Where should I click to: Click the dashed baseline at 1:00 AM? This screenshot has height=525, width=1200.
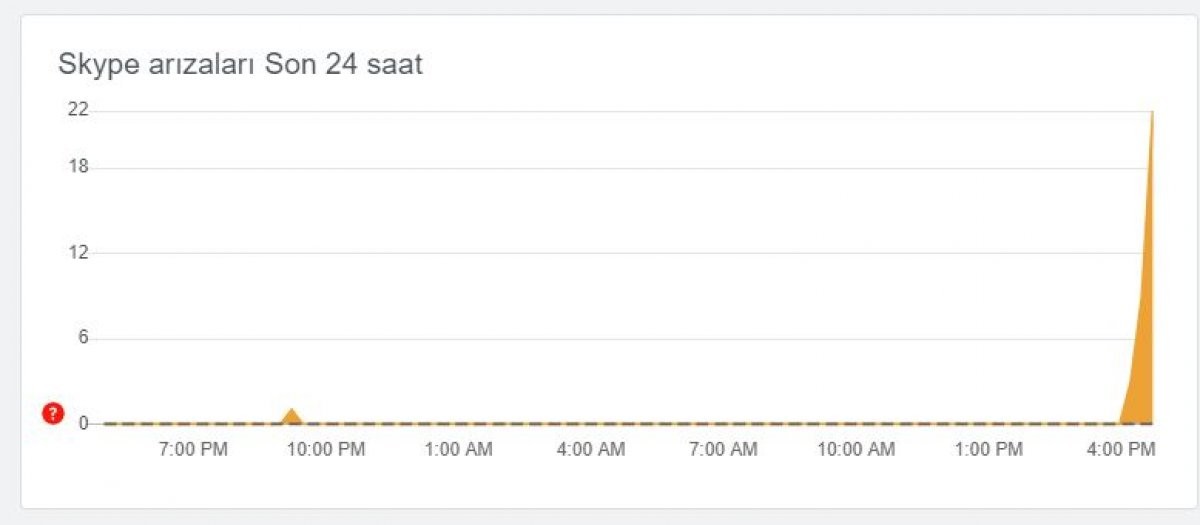tap(458, 424)
